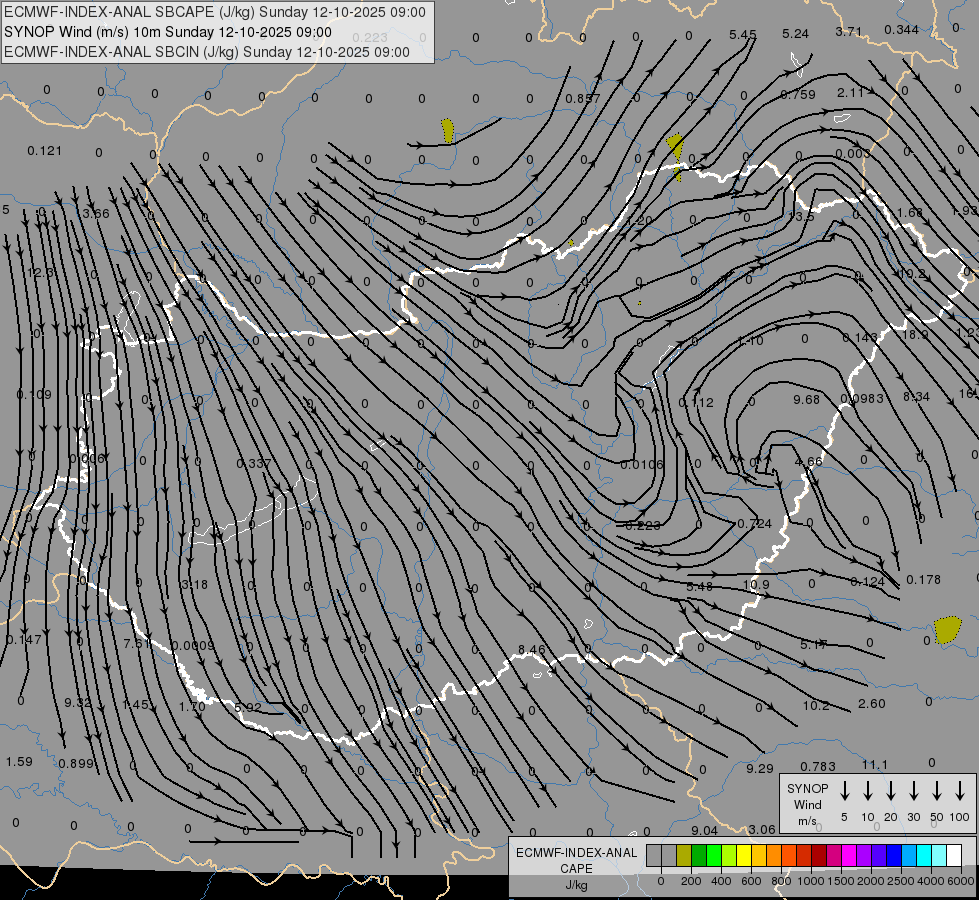Image resolution: width=979 pixels, height=900 pixels.
Task: Click the map value 9.04
Action: (705, 831)
